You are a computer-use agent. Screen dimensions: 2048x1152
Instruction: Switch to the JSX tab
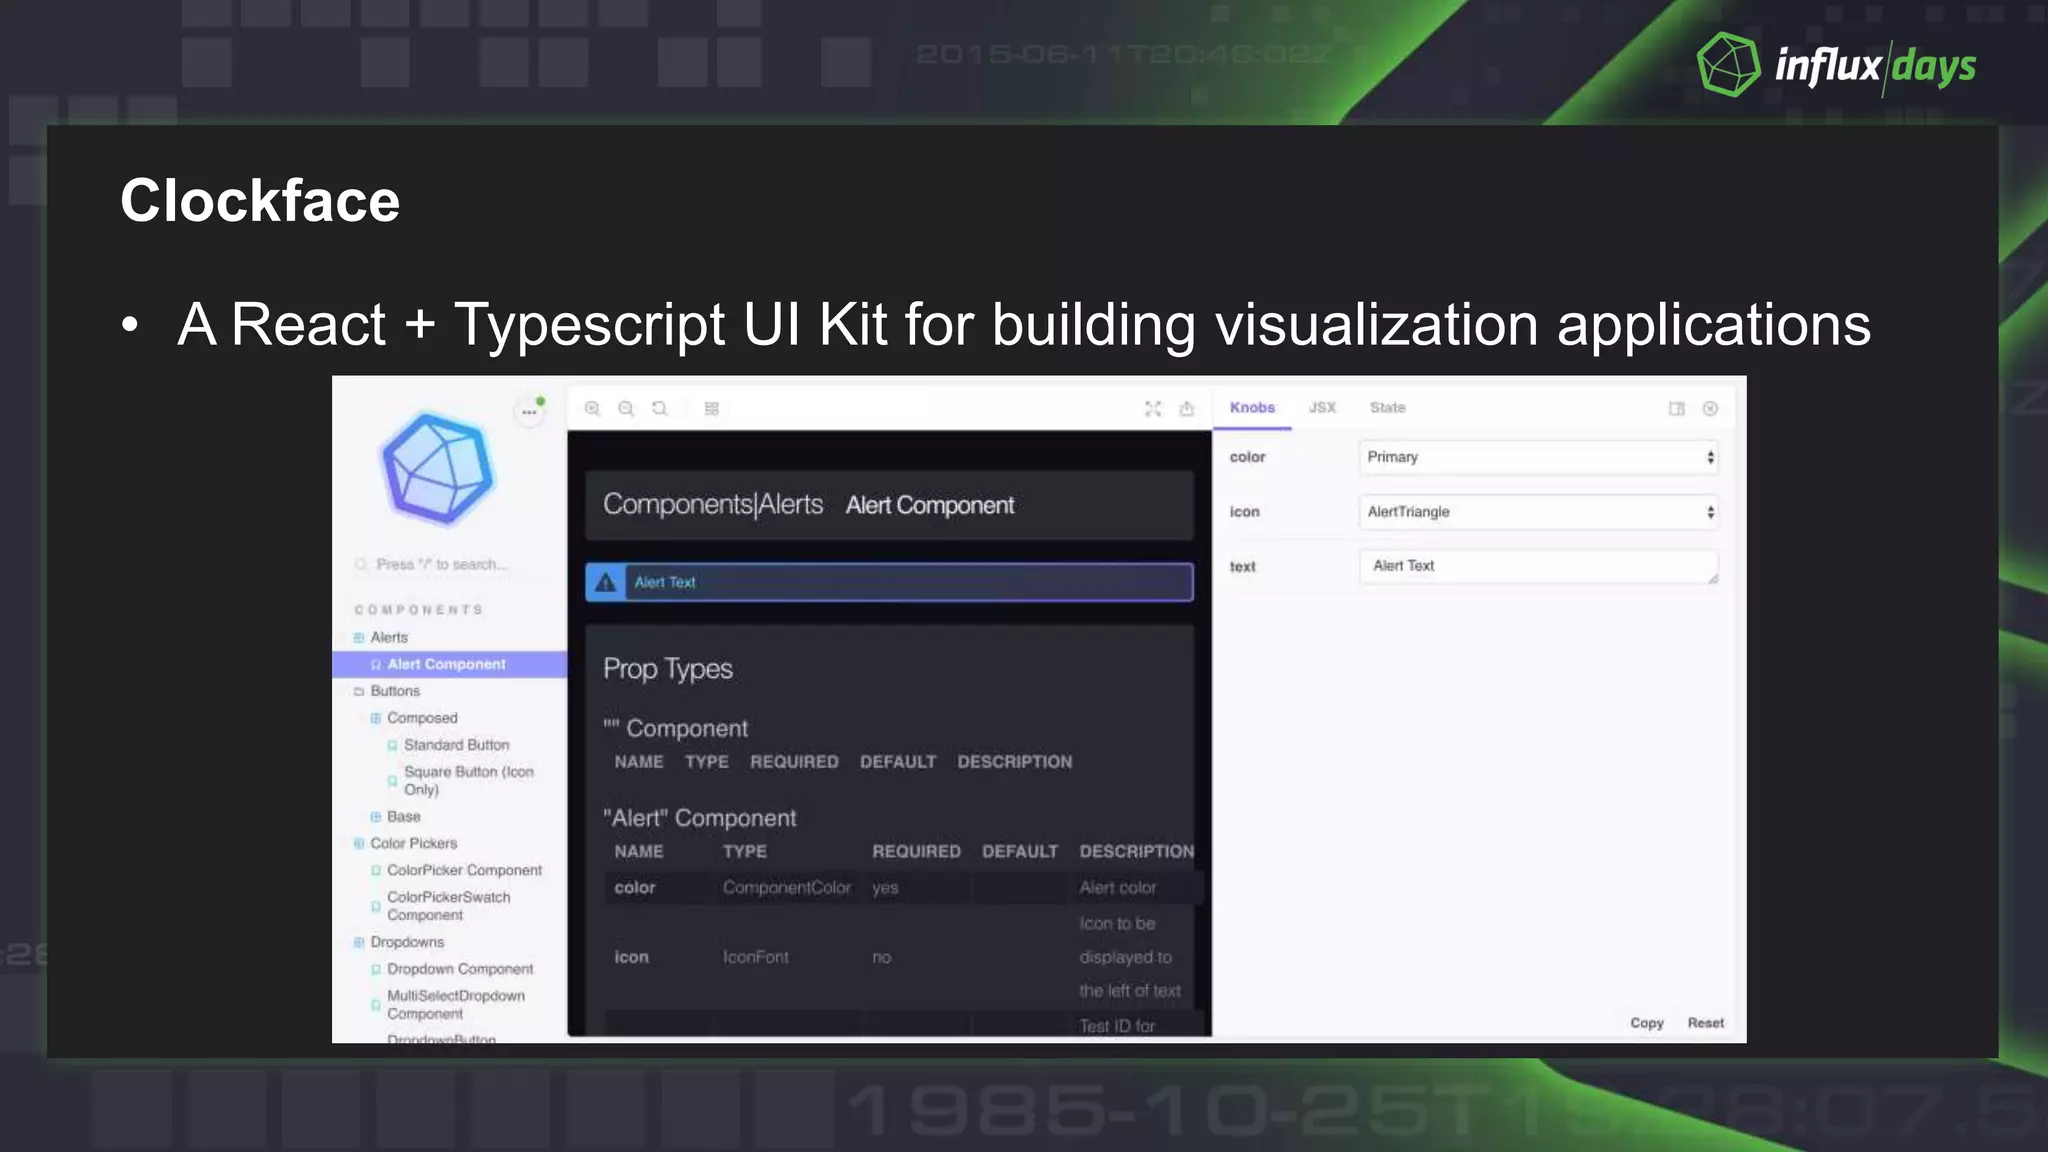(x=1322, y=407)
